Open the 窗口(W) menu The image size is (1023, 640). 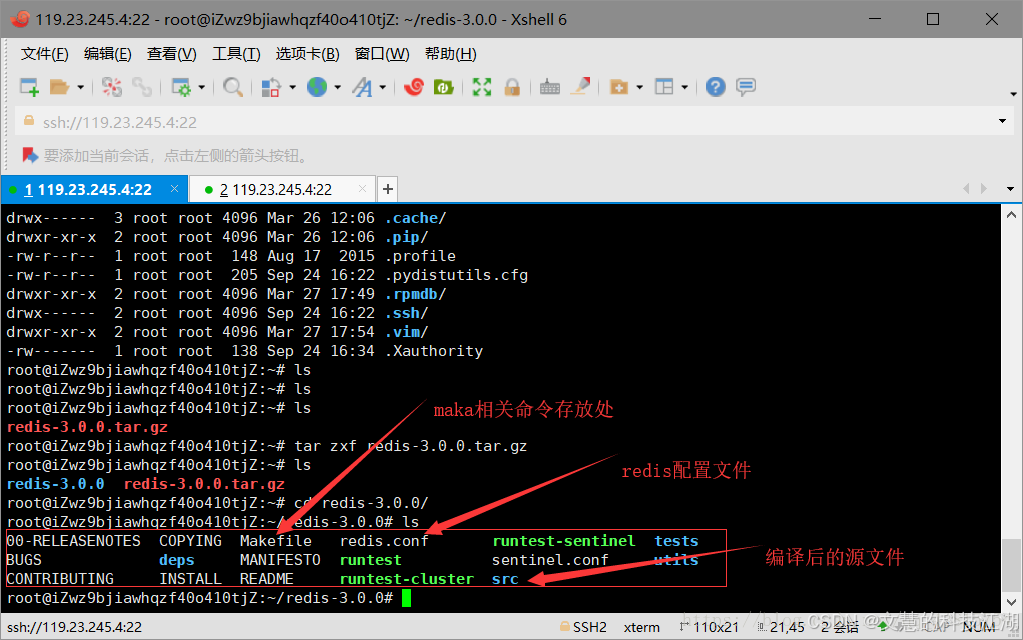click(x=382, y=54)
